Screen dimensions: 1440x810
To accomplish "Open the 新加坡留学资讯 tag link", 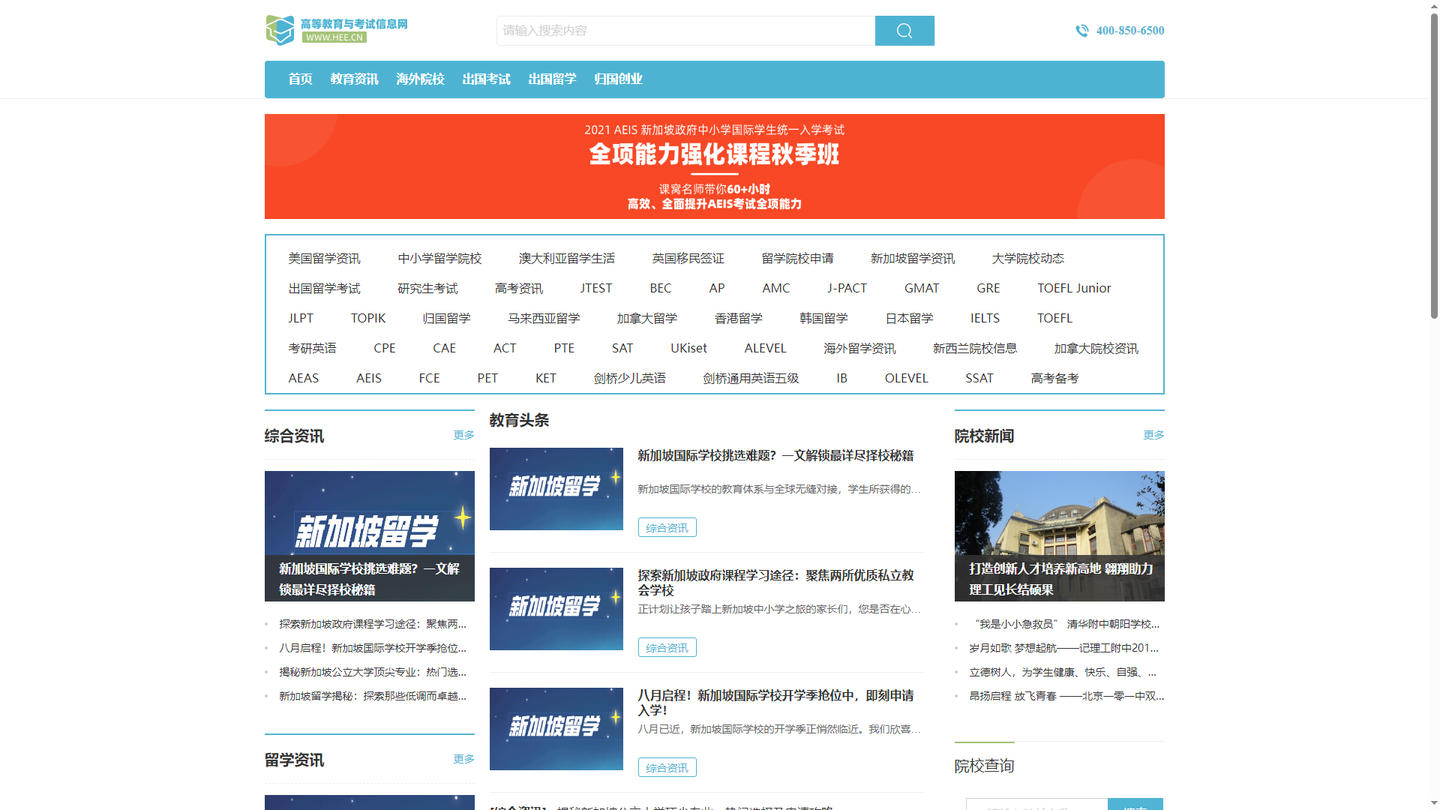I will 912,258.
